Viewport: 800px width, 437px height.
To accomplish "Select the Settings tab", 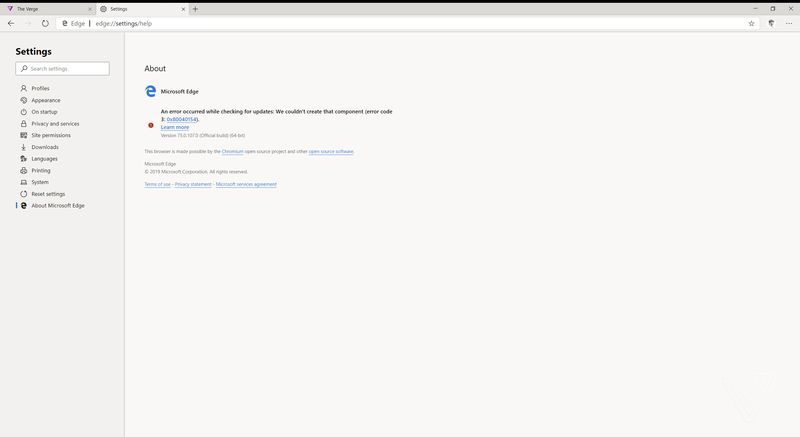I will pyautogui.click(x=141, y=9).
